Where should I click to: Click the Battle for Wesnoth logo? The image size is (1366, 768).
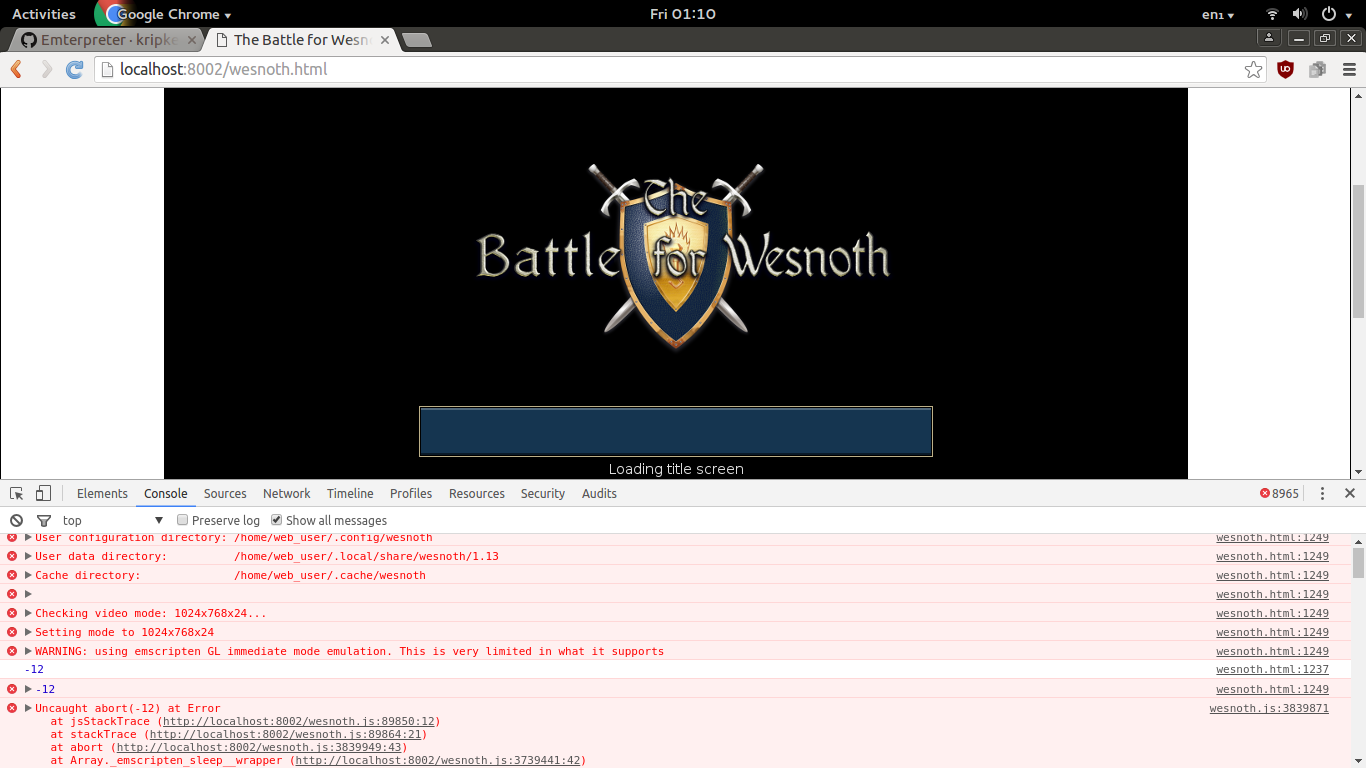682,256
